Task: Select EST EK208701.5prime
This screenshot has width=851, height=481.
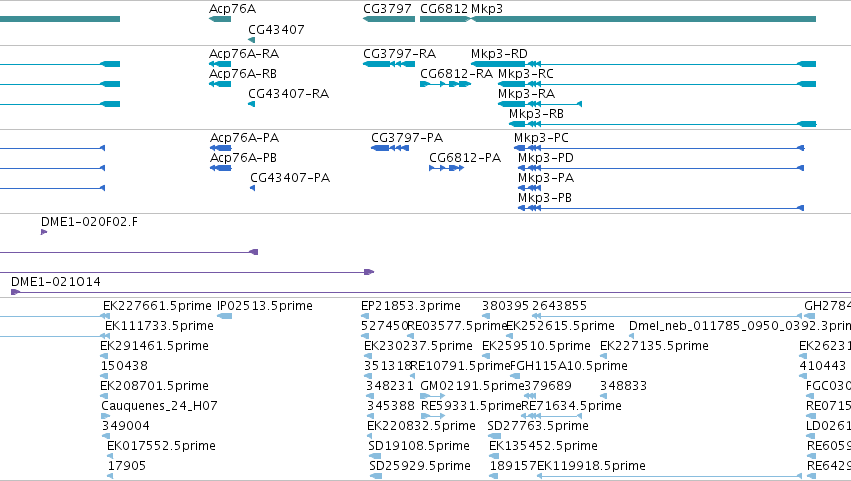Action: point(154,387)
